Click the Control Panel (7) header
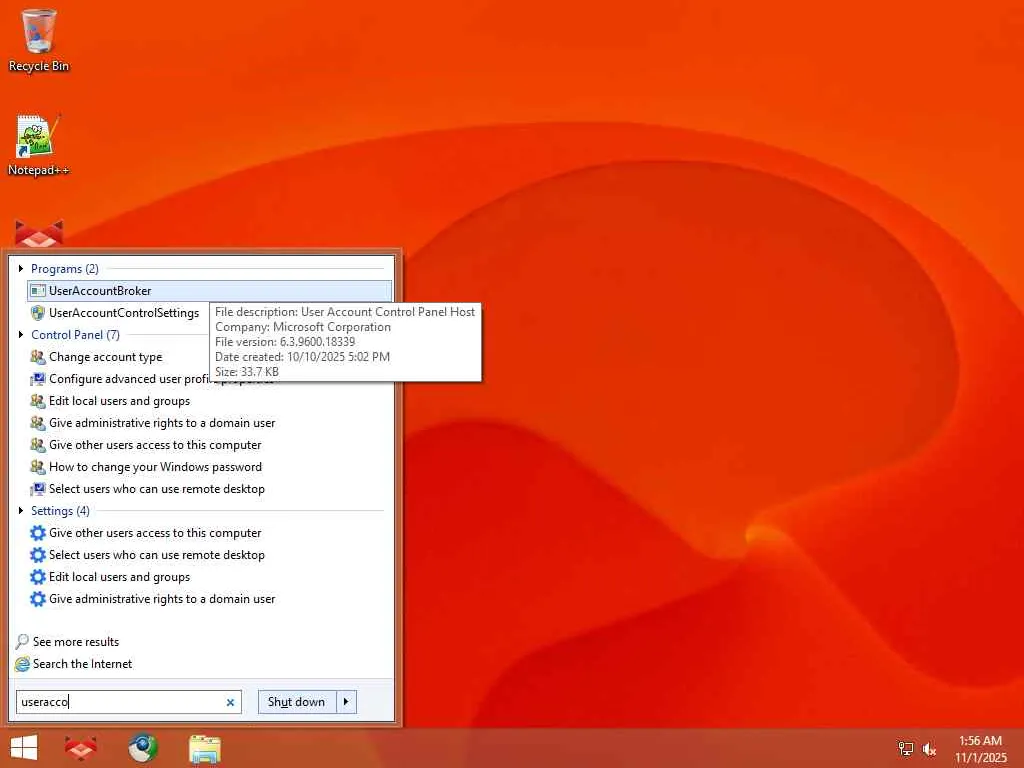The height and width of the screenshot is (768, 1024). click(75, 334)
